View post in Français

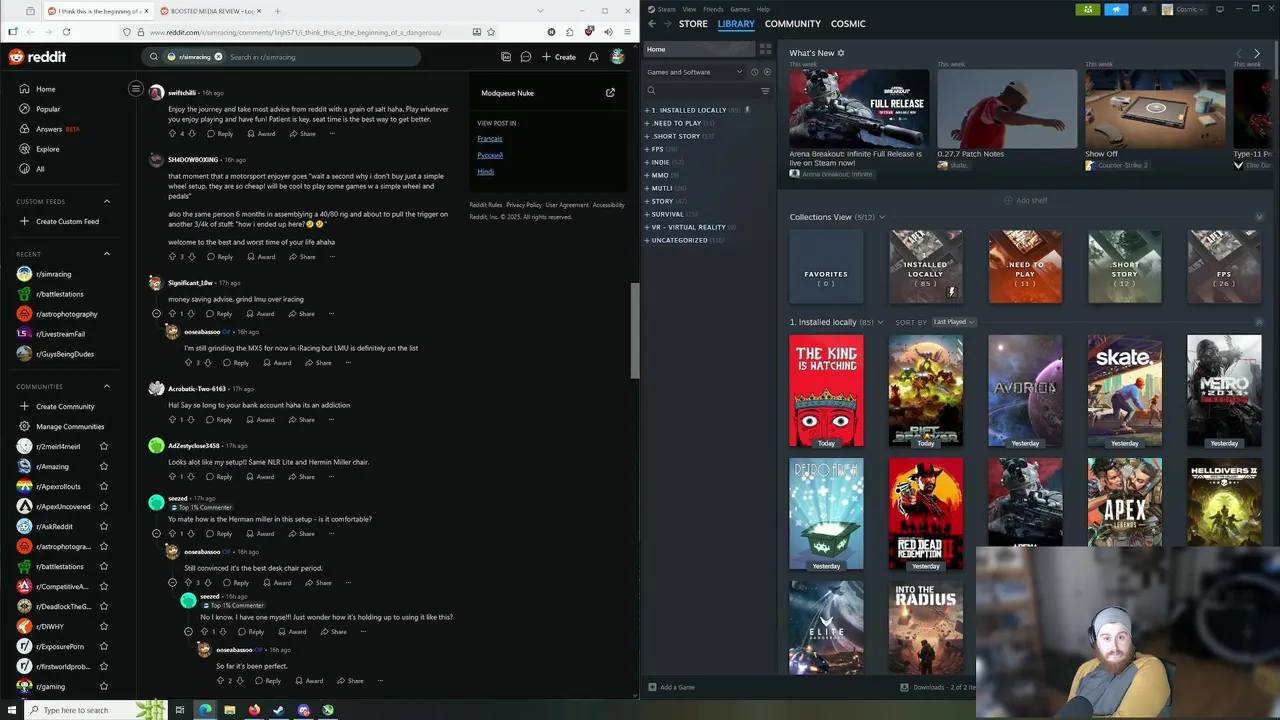pos(490,139)
